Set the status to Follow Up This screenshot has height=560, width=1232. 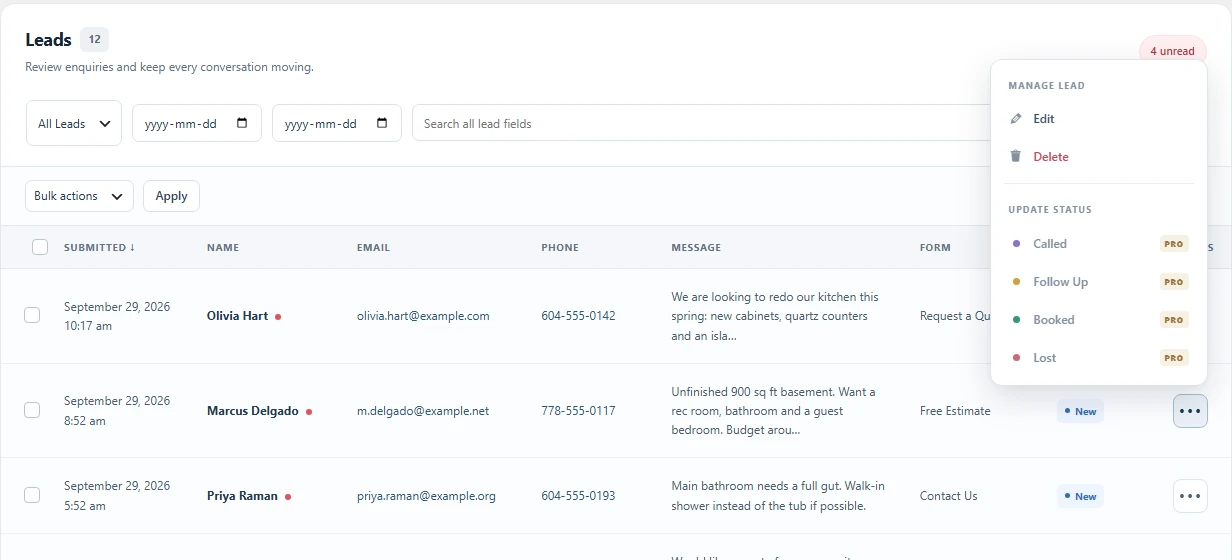click(1099, 282)
